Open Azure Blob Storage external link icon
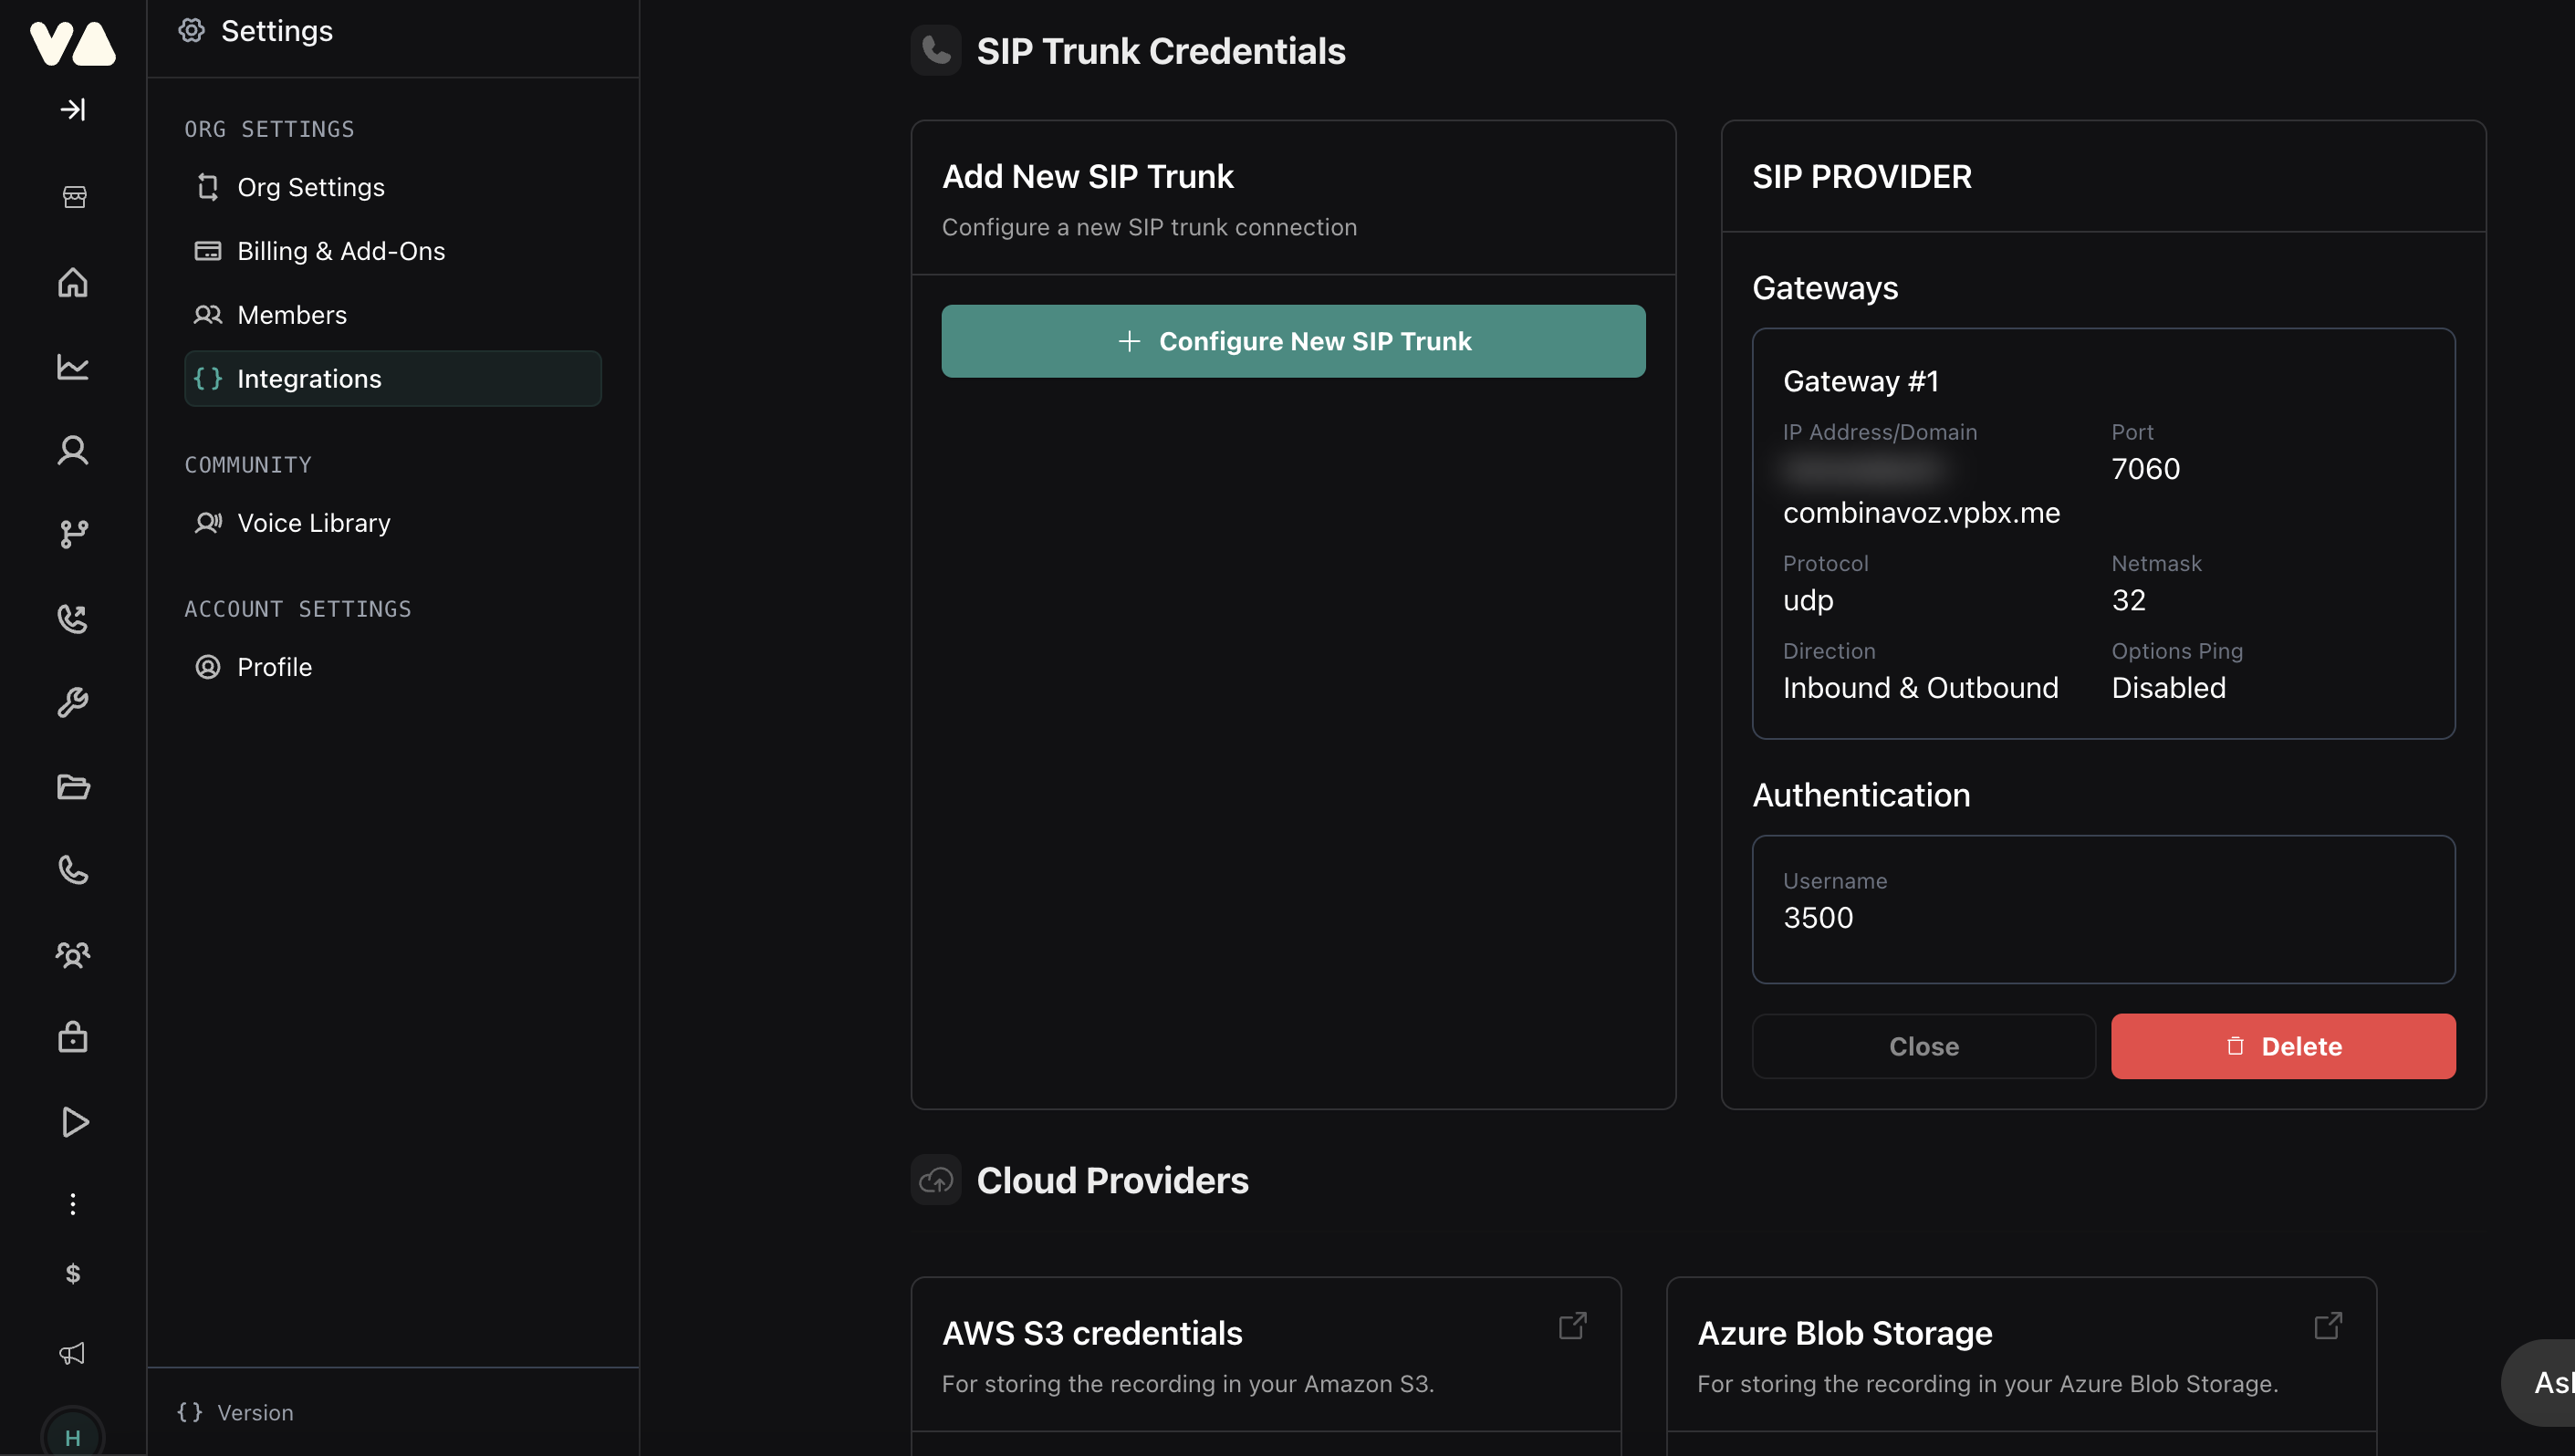 click(2327, 1326)
